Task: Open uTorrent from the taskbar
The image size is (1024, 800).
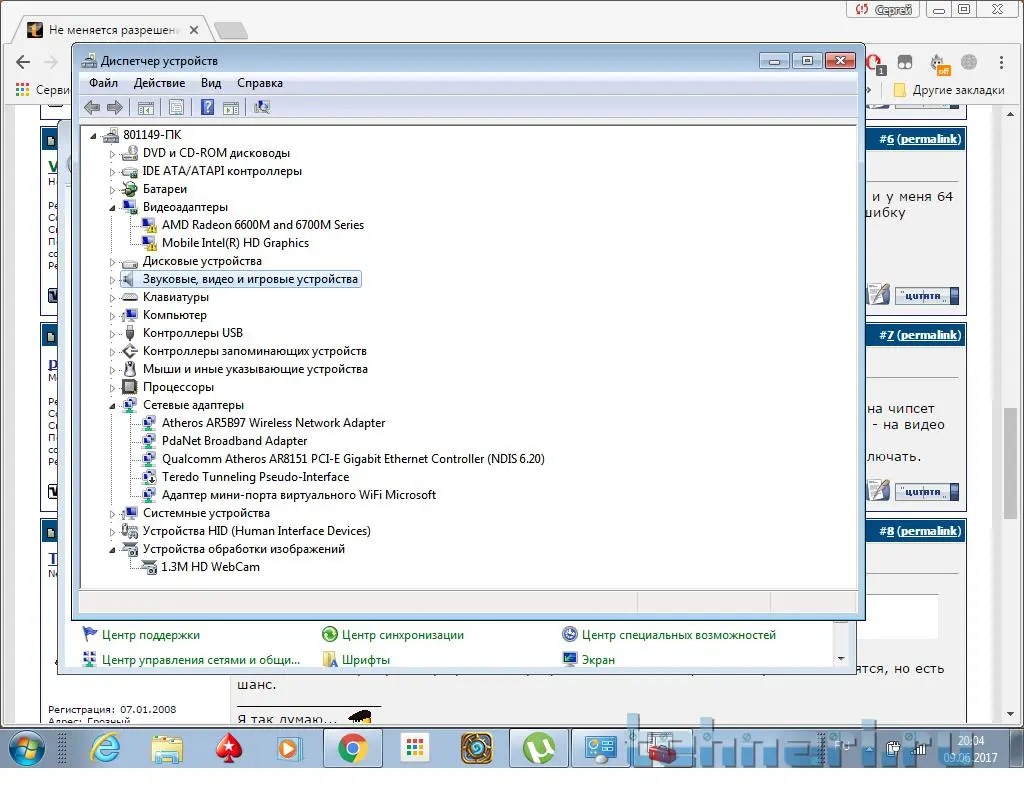Action: coord(539,748)
